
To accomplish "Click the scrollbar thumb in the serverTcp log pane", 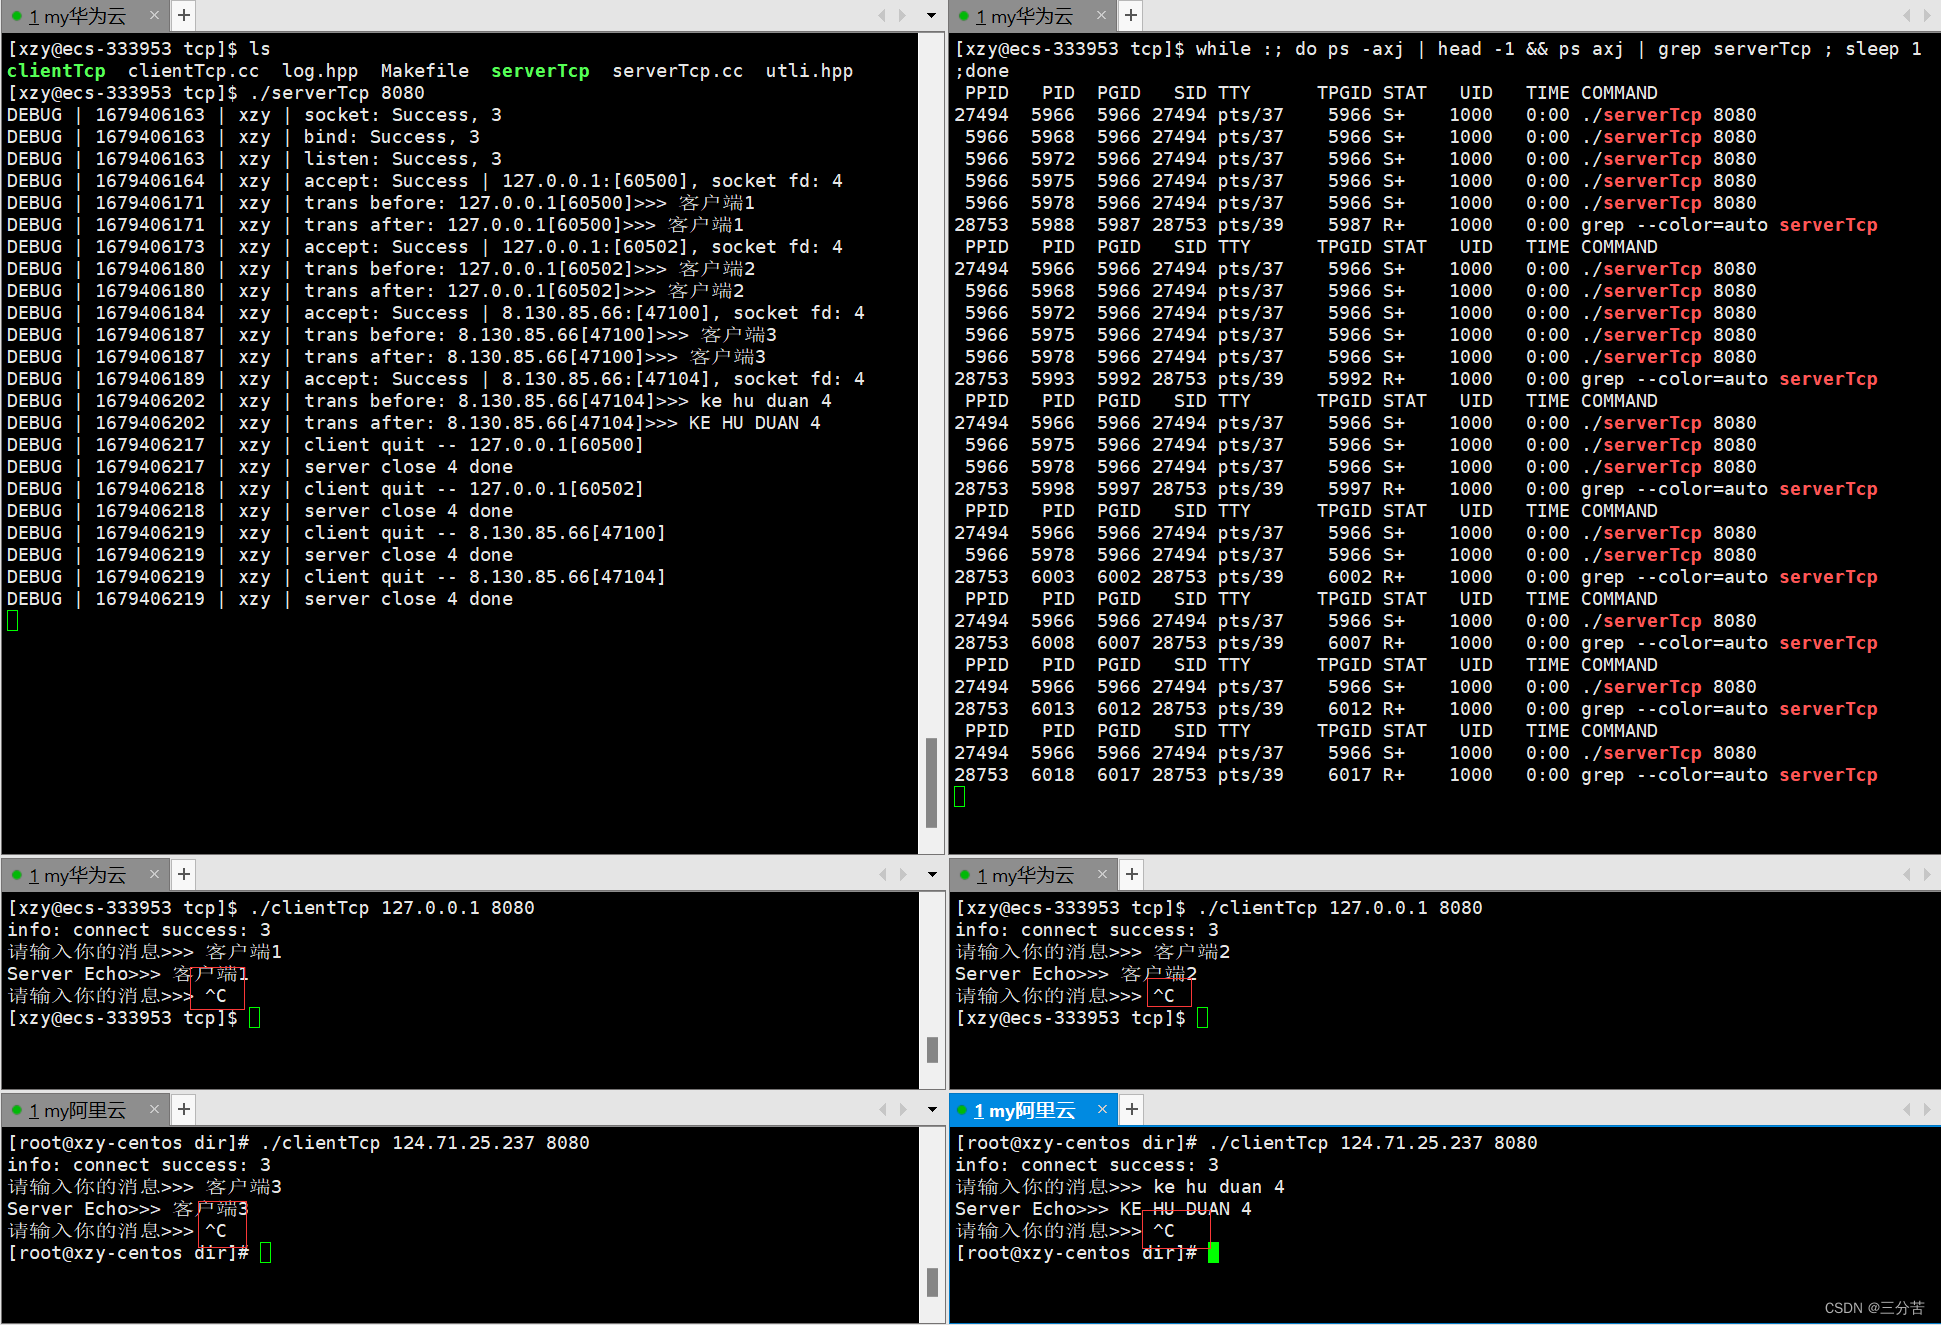I will (931, 782).
